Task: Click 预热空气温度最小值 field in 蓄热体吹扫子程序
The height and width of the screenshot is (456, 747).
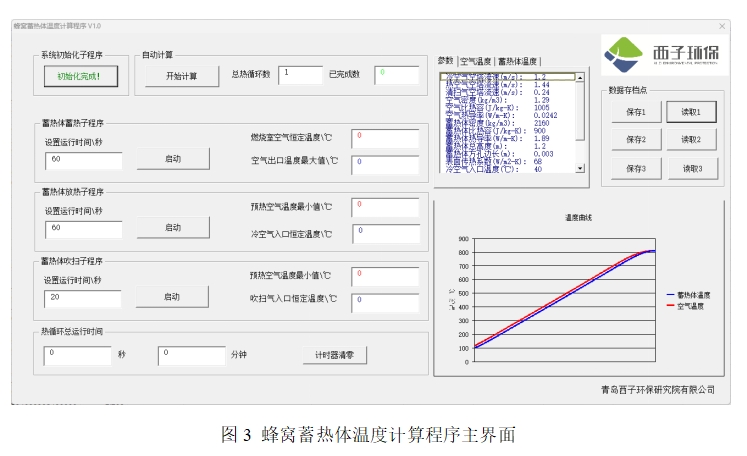Action: 385,277
